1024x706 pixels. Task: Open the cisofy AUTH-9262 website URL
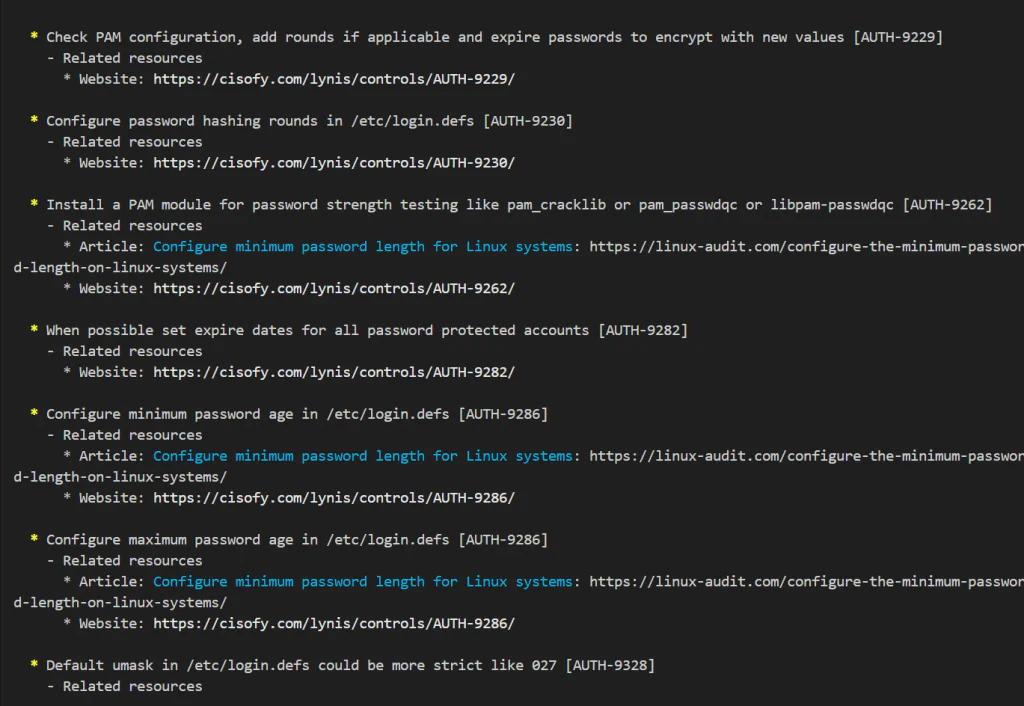point(334,288)
